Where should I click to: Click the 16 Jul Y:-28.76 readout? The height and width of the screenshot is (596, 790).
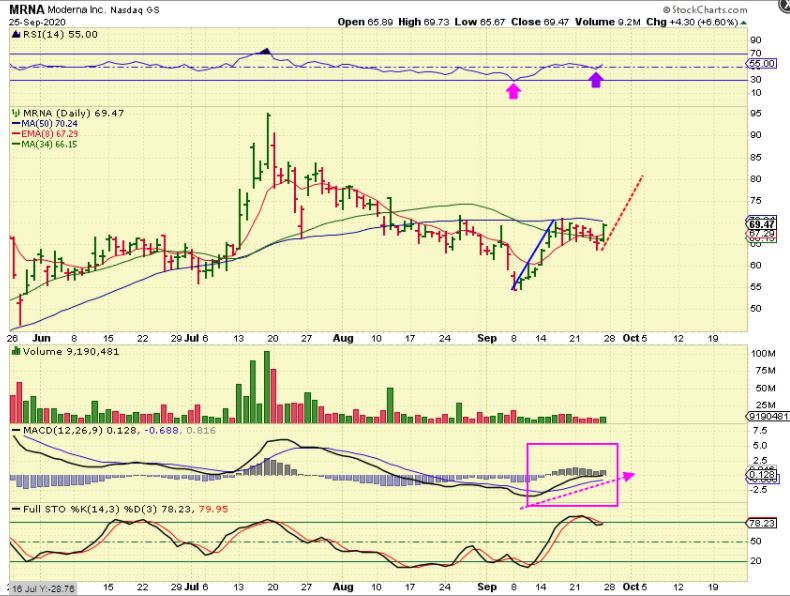[43, 588]
